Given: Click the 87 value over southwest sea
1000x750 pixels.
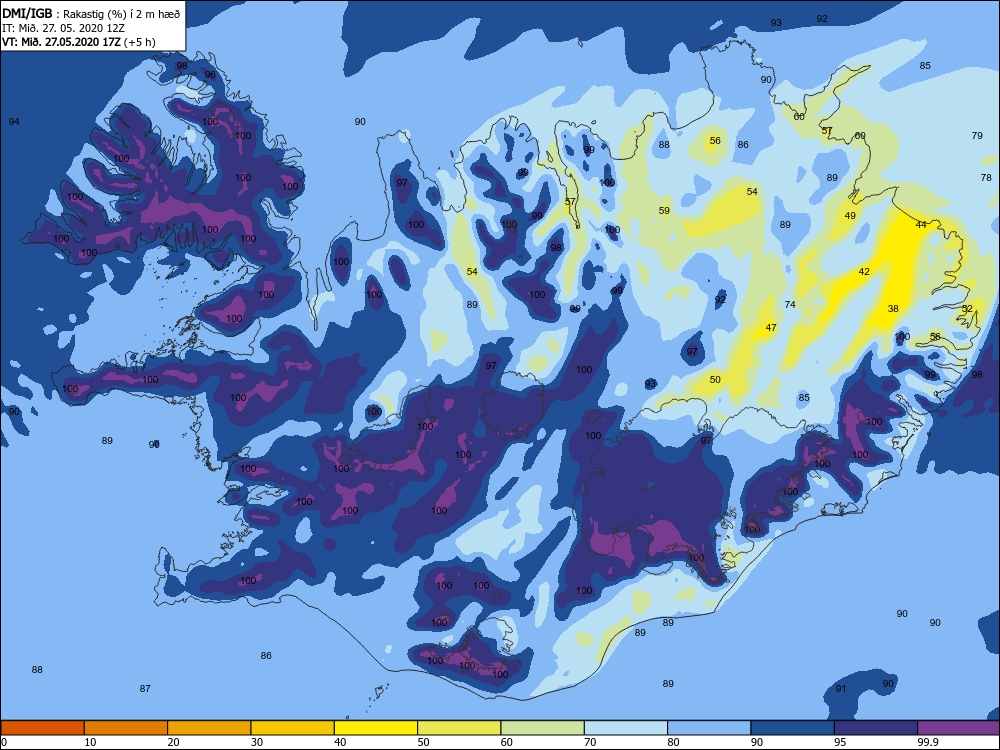Looking at the screenshot, I should click(x=145, y=689).
